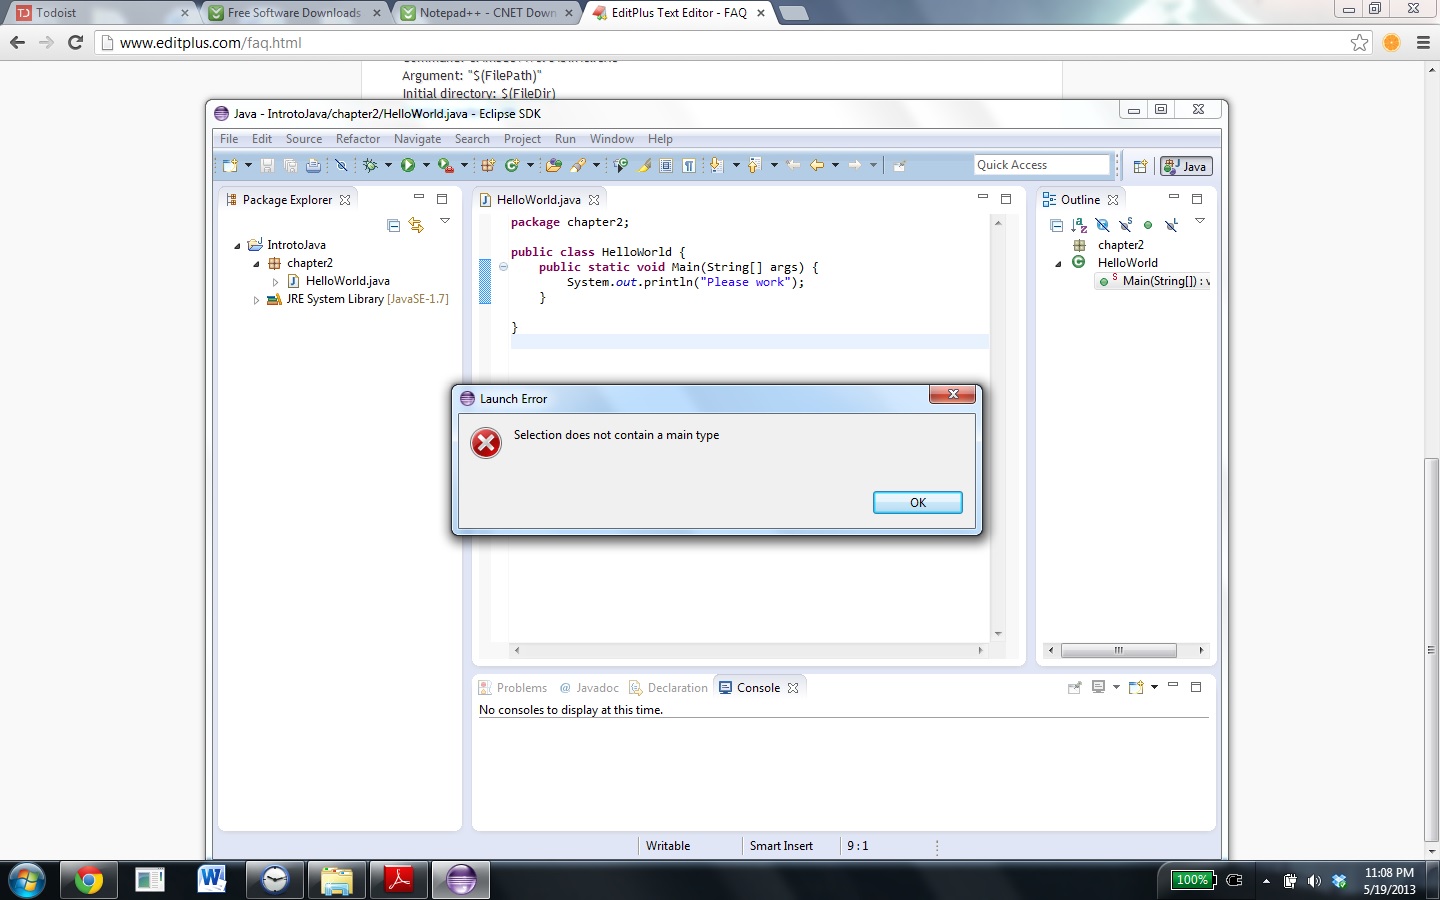Open the Refactor menu
1440x900 pixels.
(357, 139)
